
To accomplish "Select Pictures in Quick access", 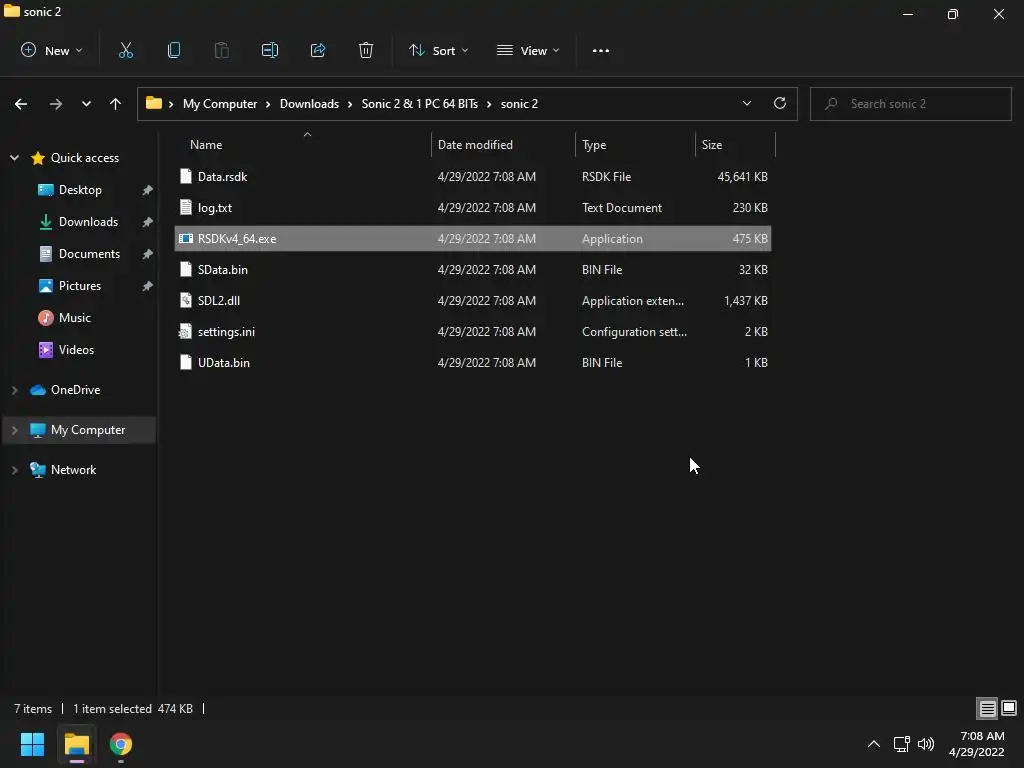I will (x=80, y=286).
